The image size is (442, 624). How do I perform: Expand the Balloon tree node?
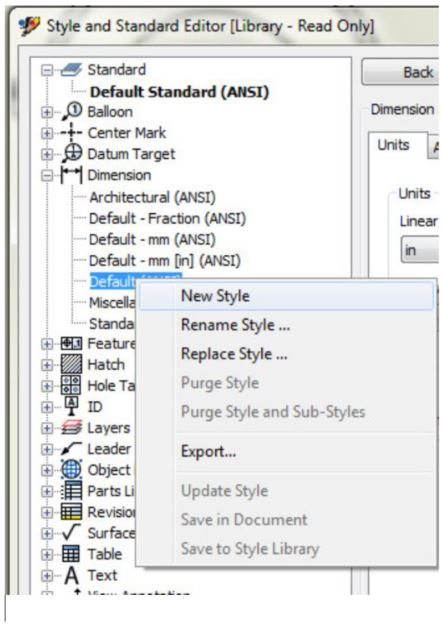[x=47, y=112]
